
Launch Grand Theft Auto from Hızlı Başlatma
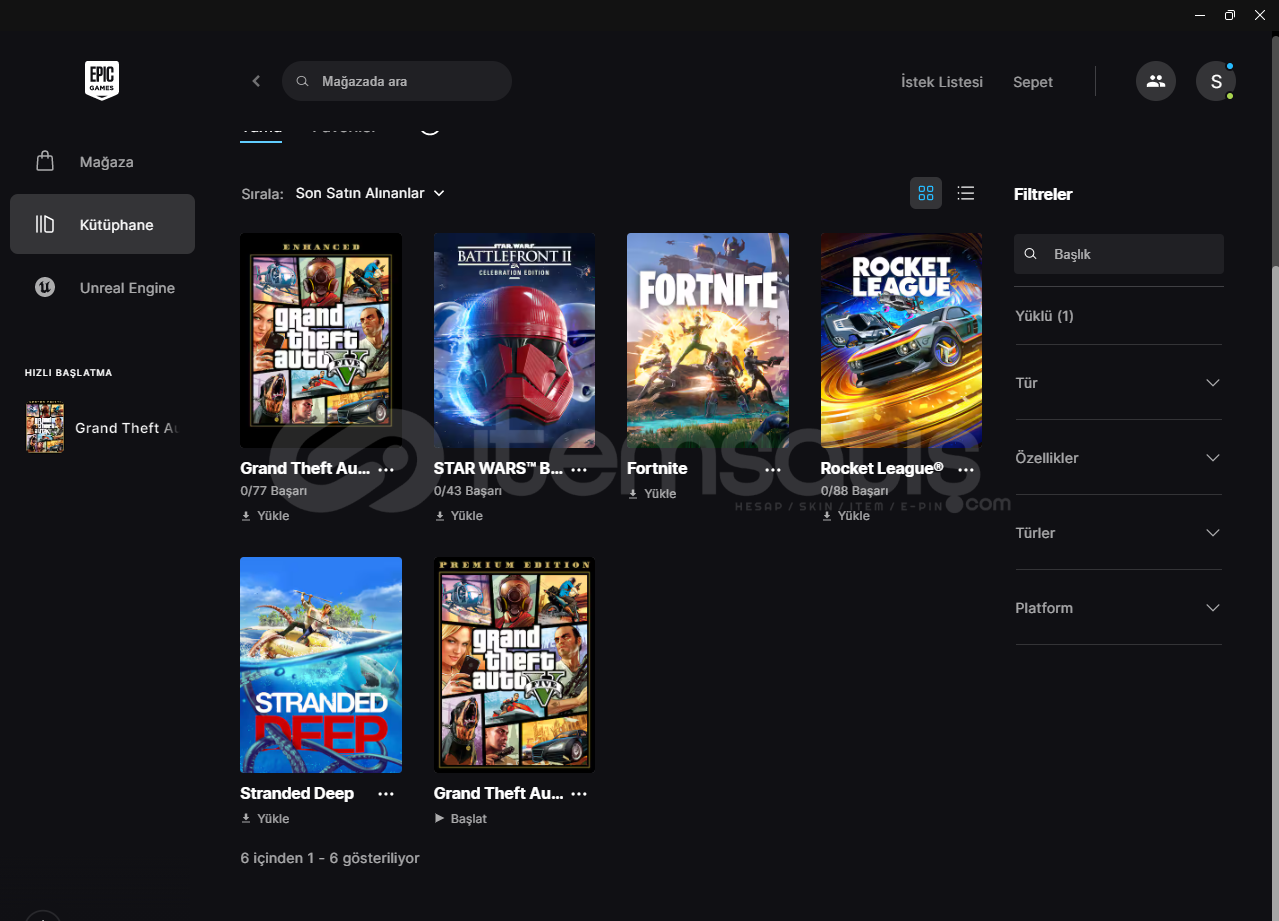click(102, 428)
